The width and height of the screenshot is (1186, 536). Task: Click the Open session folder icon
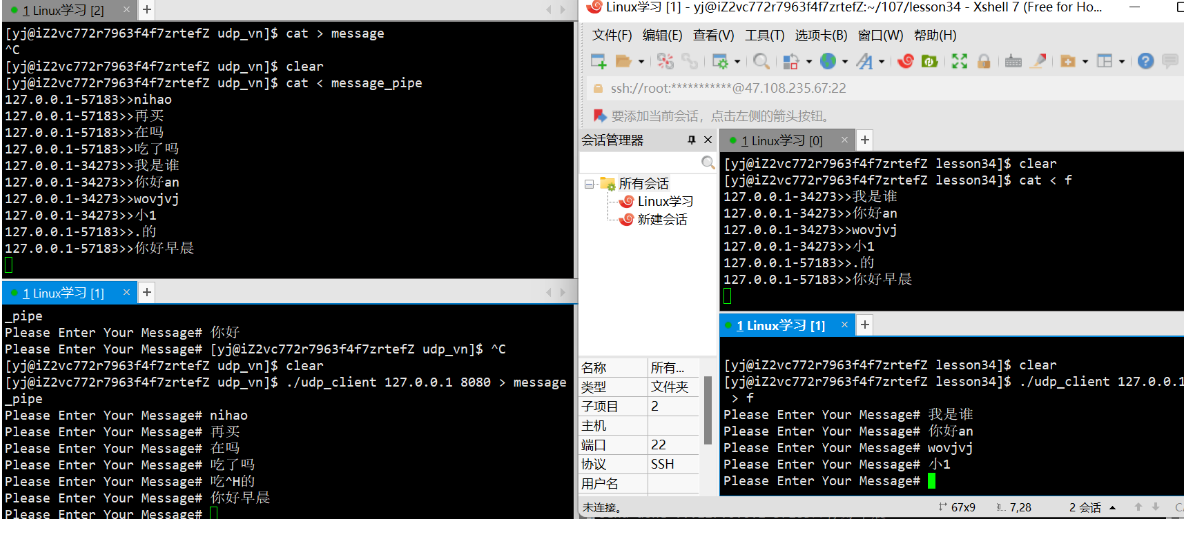623,61
